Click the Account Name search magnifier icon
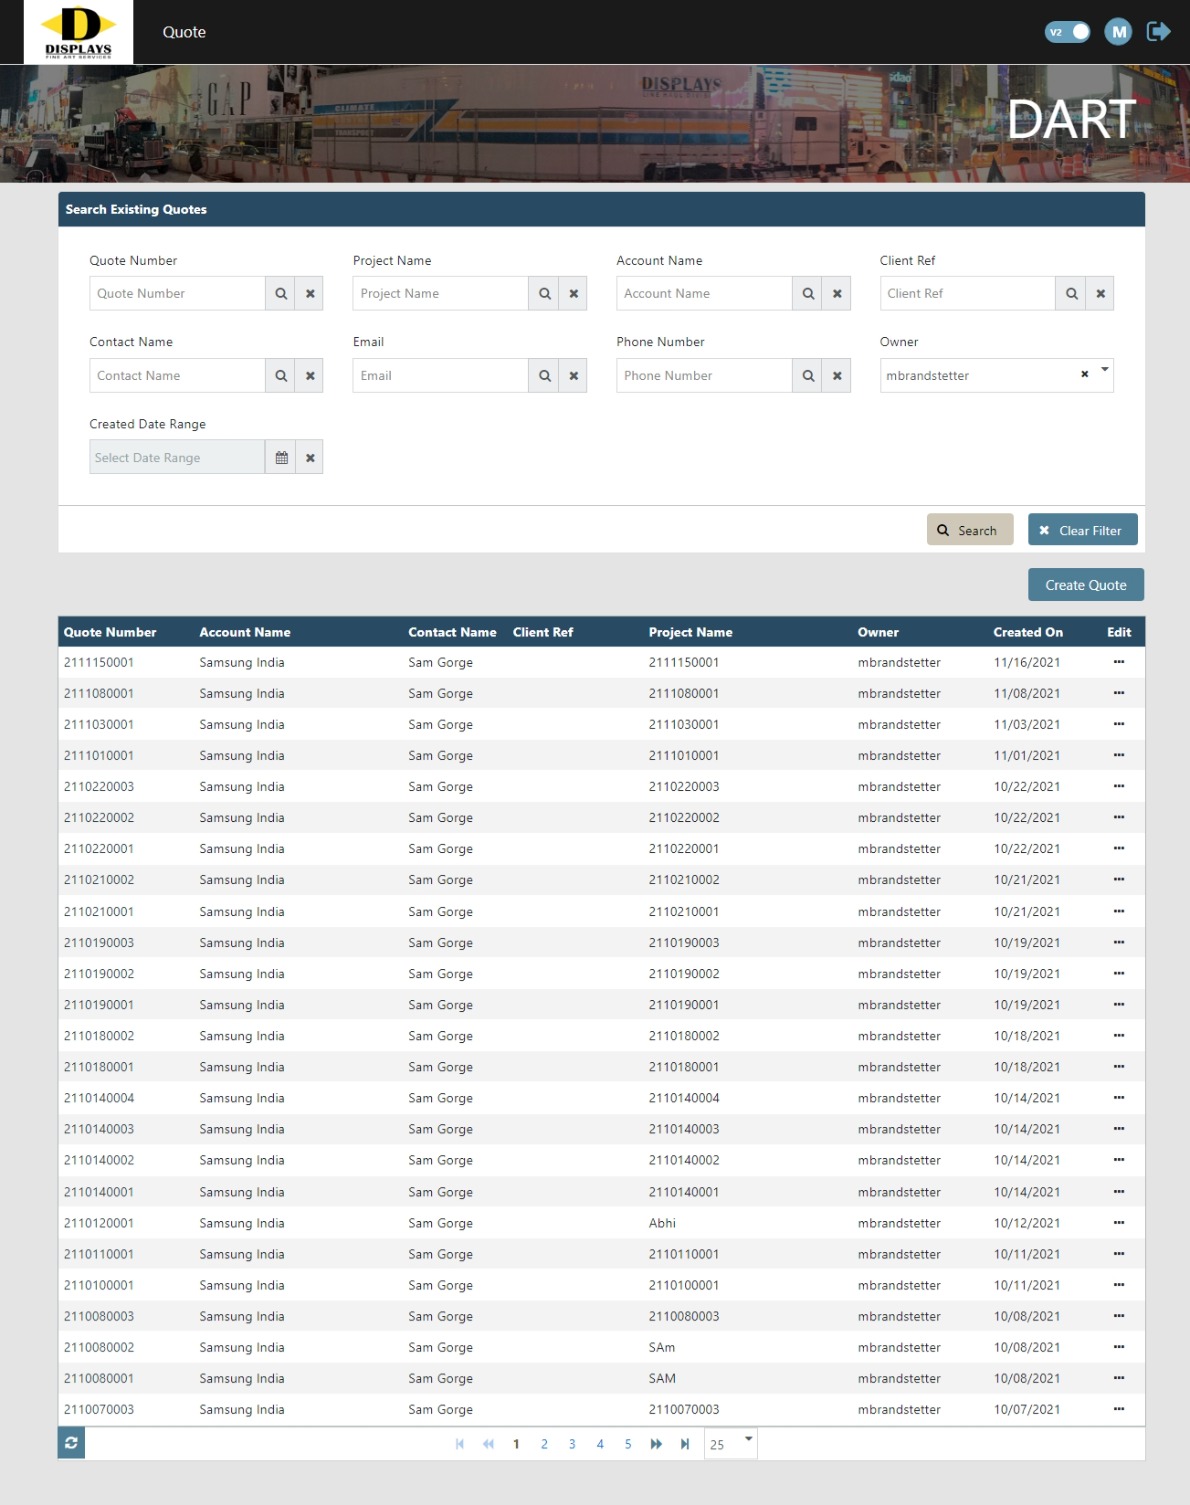Screen dimensions: 1190x1505 [808, 294]
